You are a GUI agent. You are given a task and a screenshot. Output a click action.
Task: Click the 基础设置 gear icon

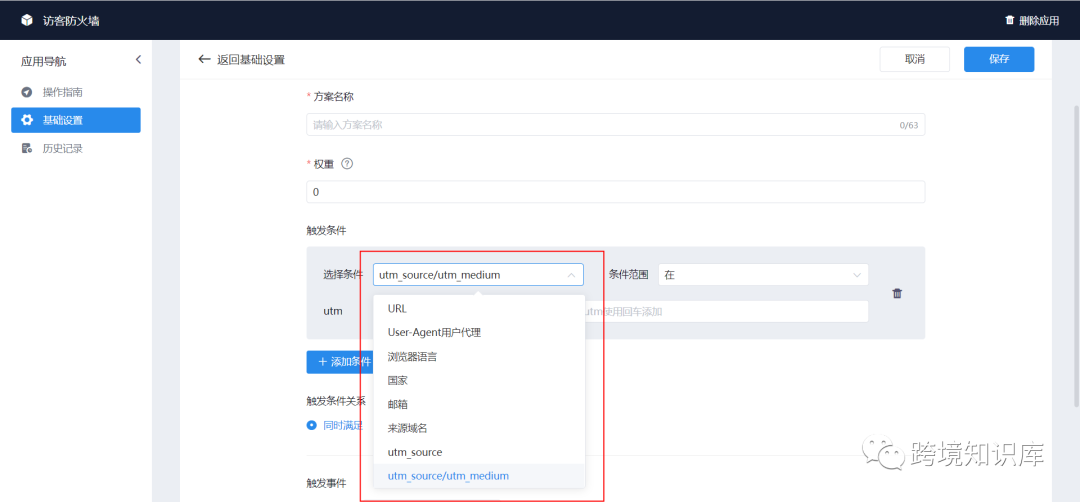[x=27, y=120]
